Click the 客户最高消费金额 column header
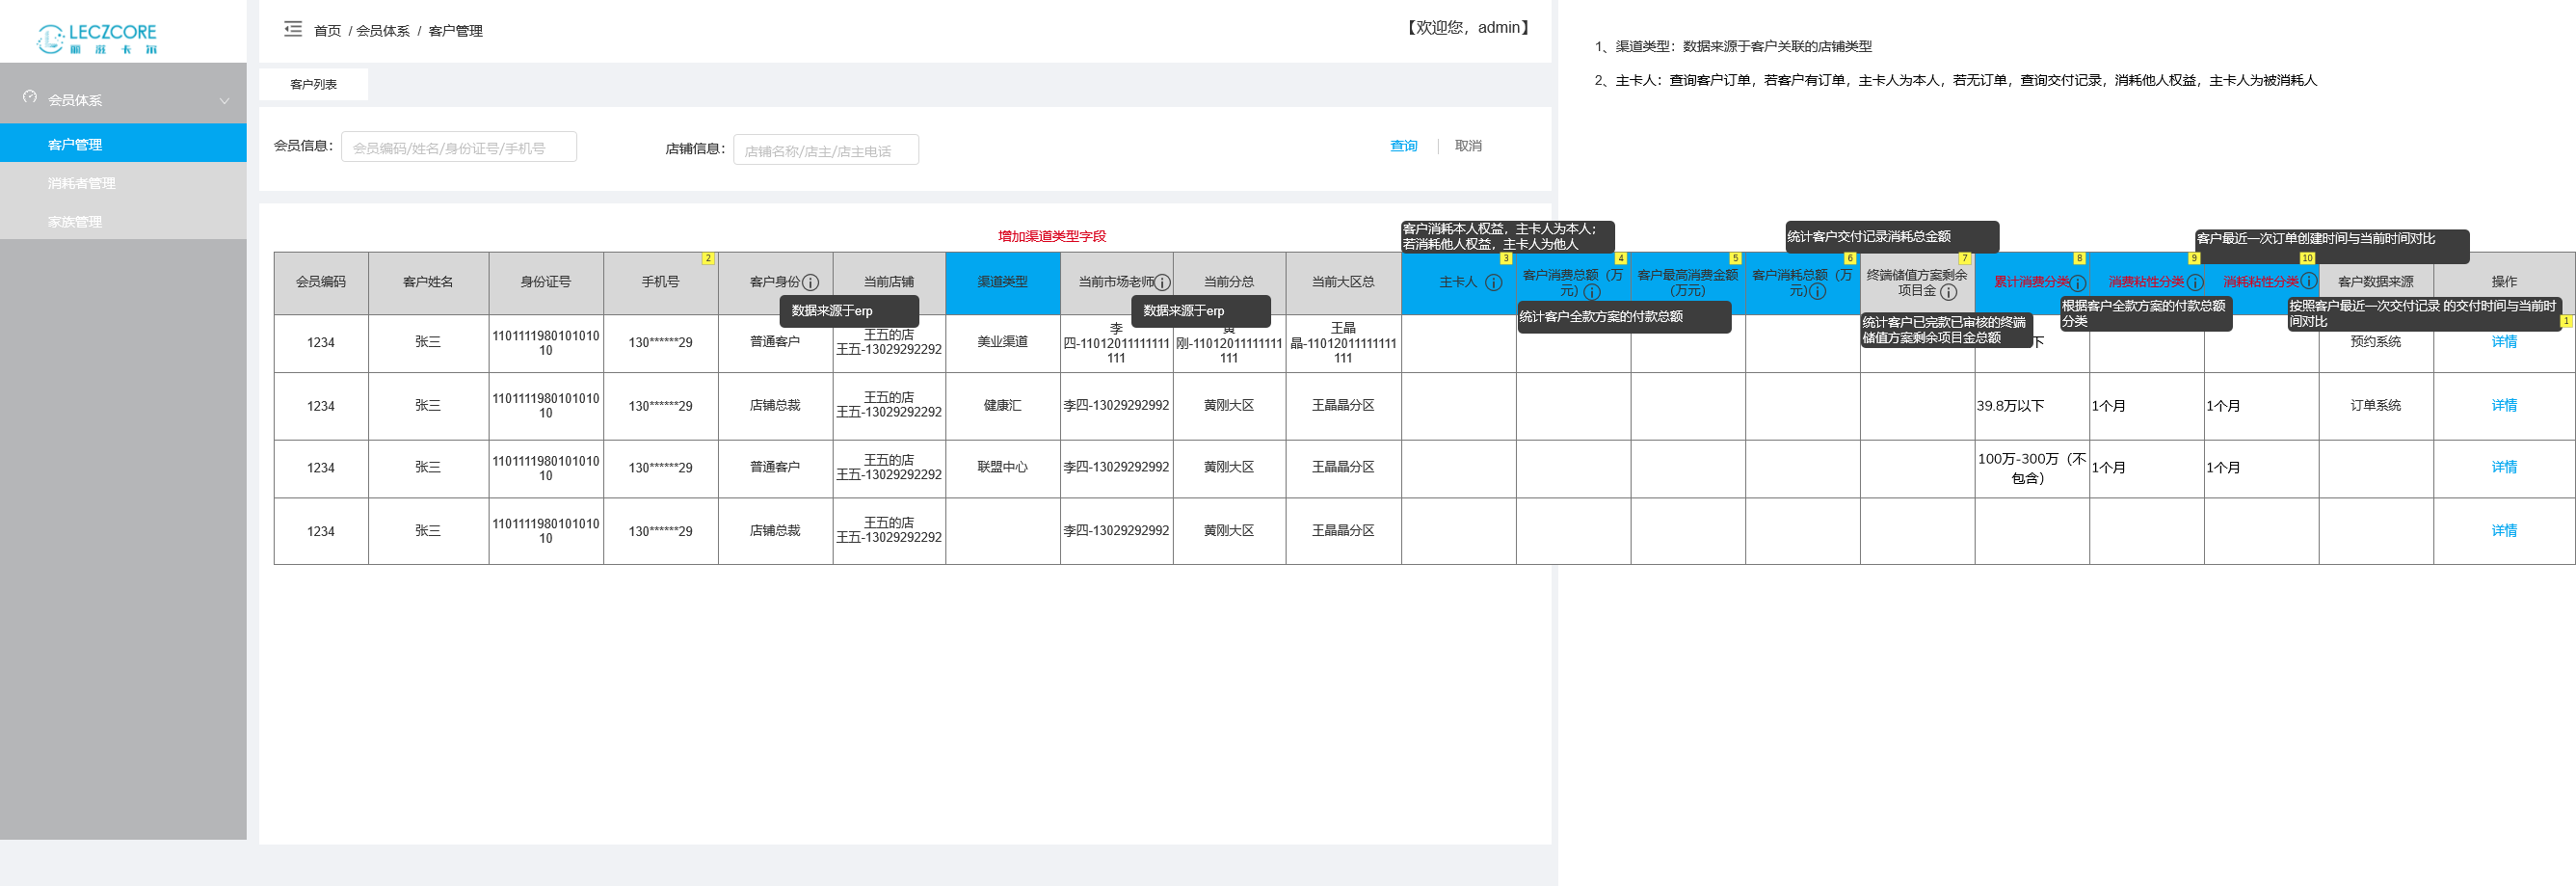This screenshot has width=2576, height=886. coord(1687,283)
